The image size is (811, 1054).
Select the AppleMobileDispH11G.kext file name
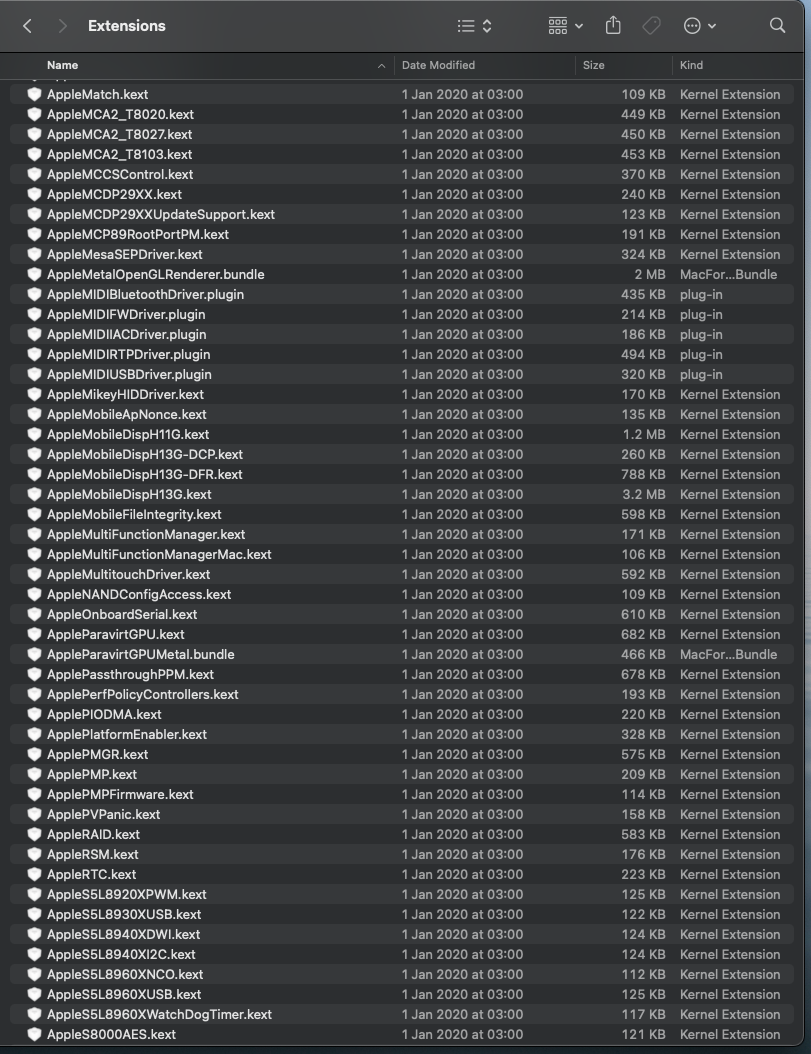pyautogui.click(x=128, y=434)
